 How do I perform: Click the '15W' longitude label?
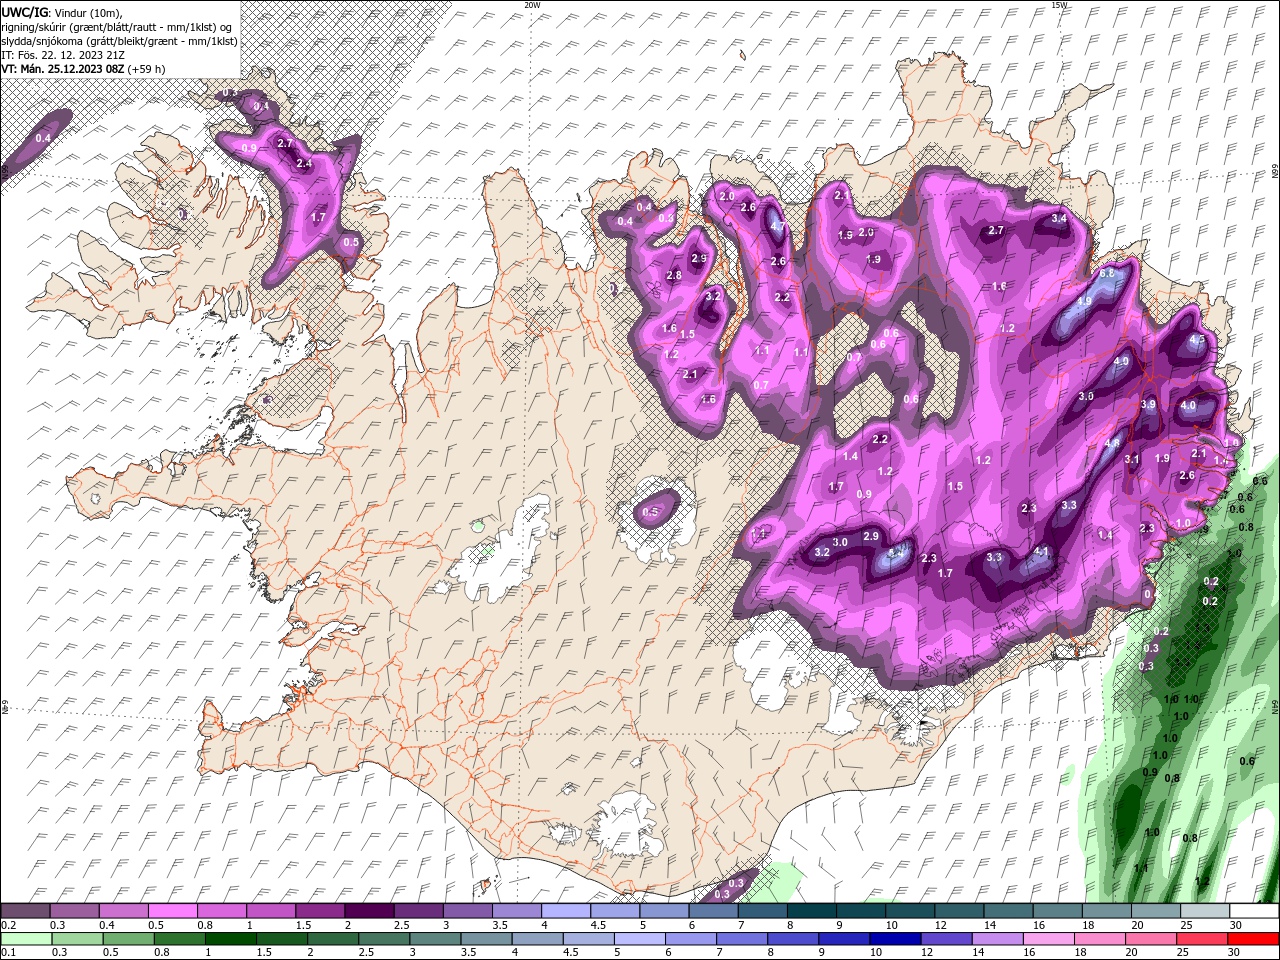[1059, 5]
